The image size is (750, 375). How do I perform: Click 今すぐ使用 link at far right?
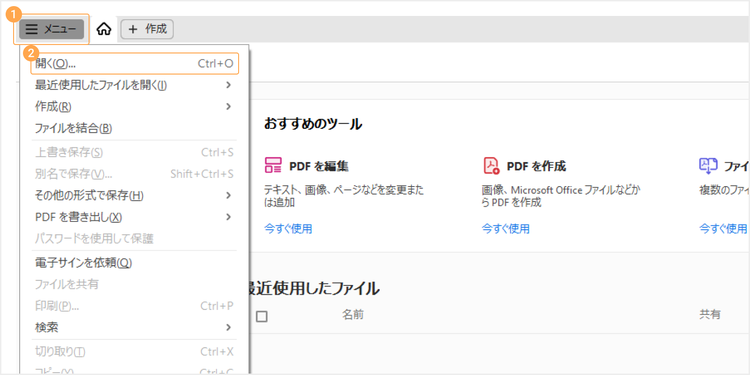(x=723, y=229)
